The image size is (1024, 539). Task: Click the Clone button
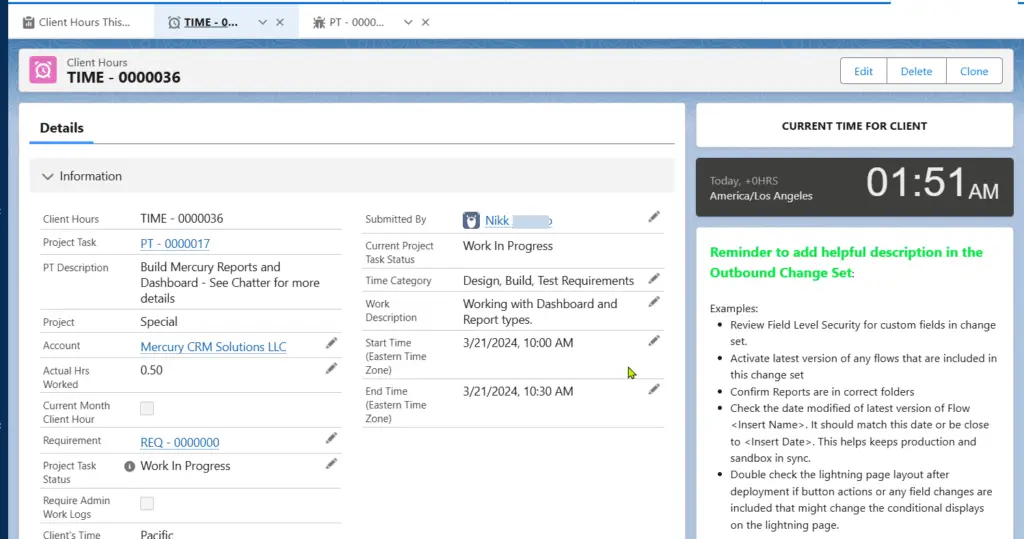tap(973, 71)
